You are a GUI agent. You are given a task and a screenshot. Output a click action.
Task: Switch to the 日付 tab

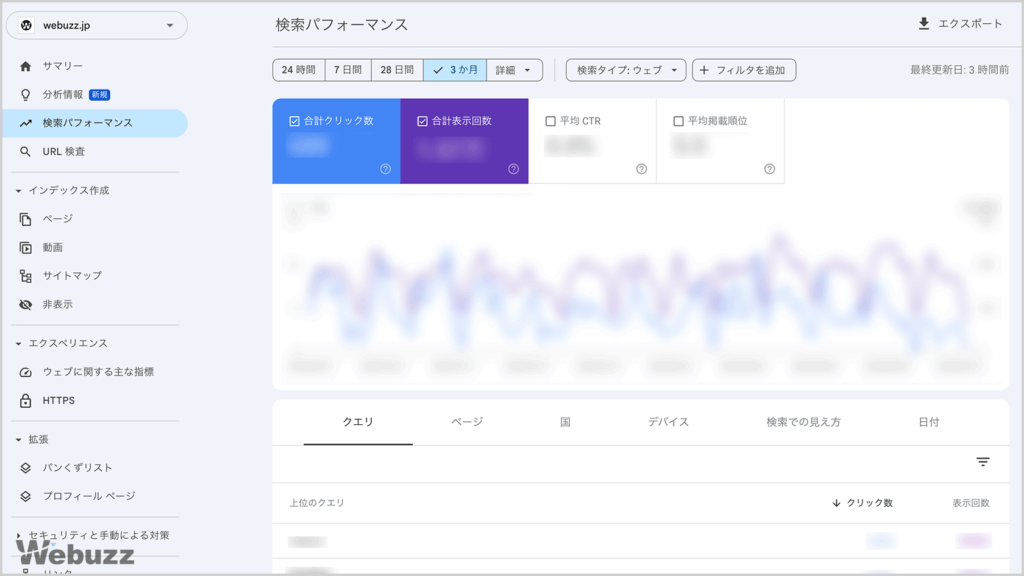929,422
